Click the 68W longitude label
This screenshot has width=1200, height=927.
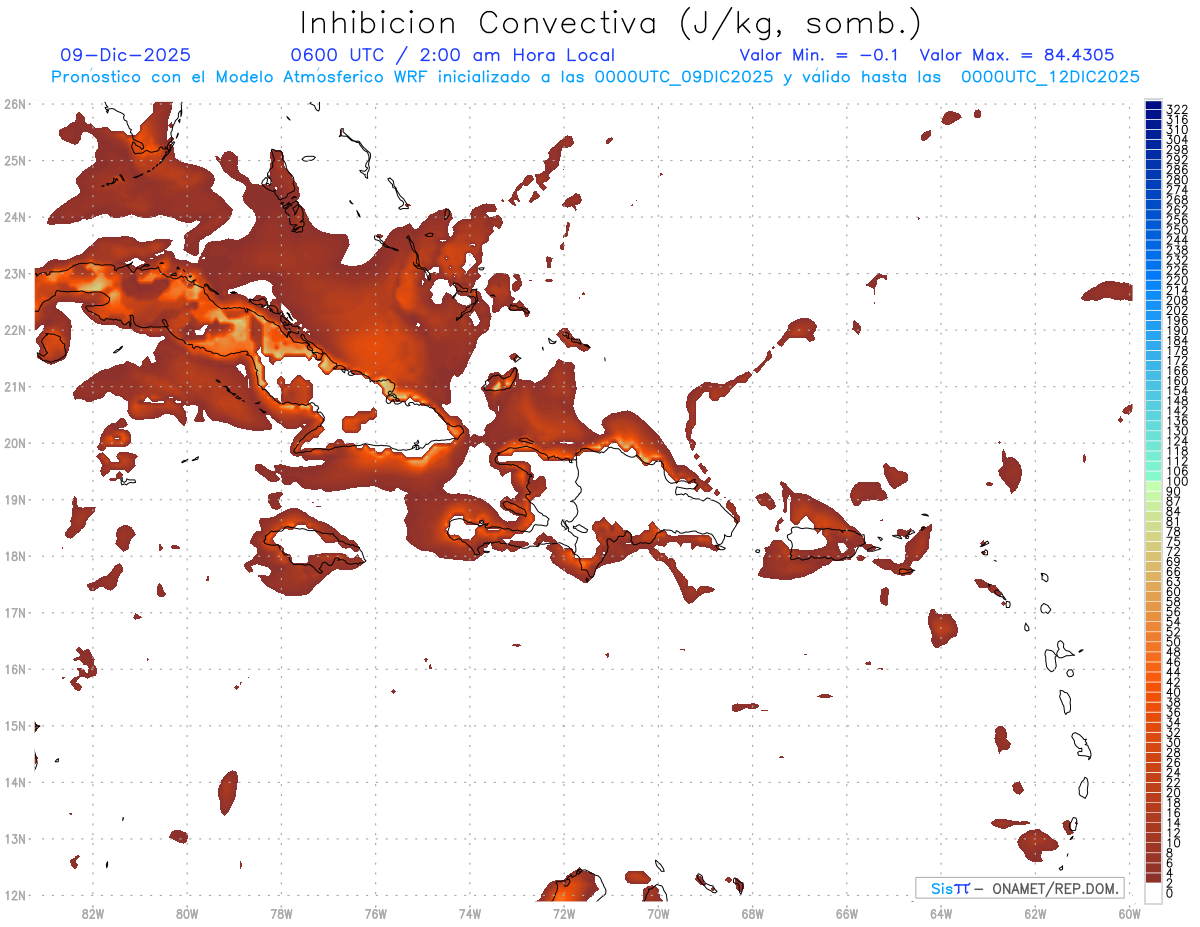(753, 913)
